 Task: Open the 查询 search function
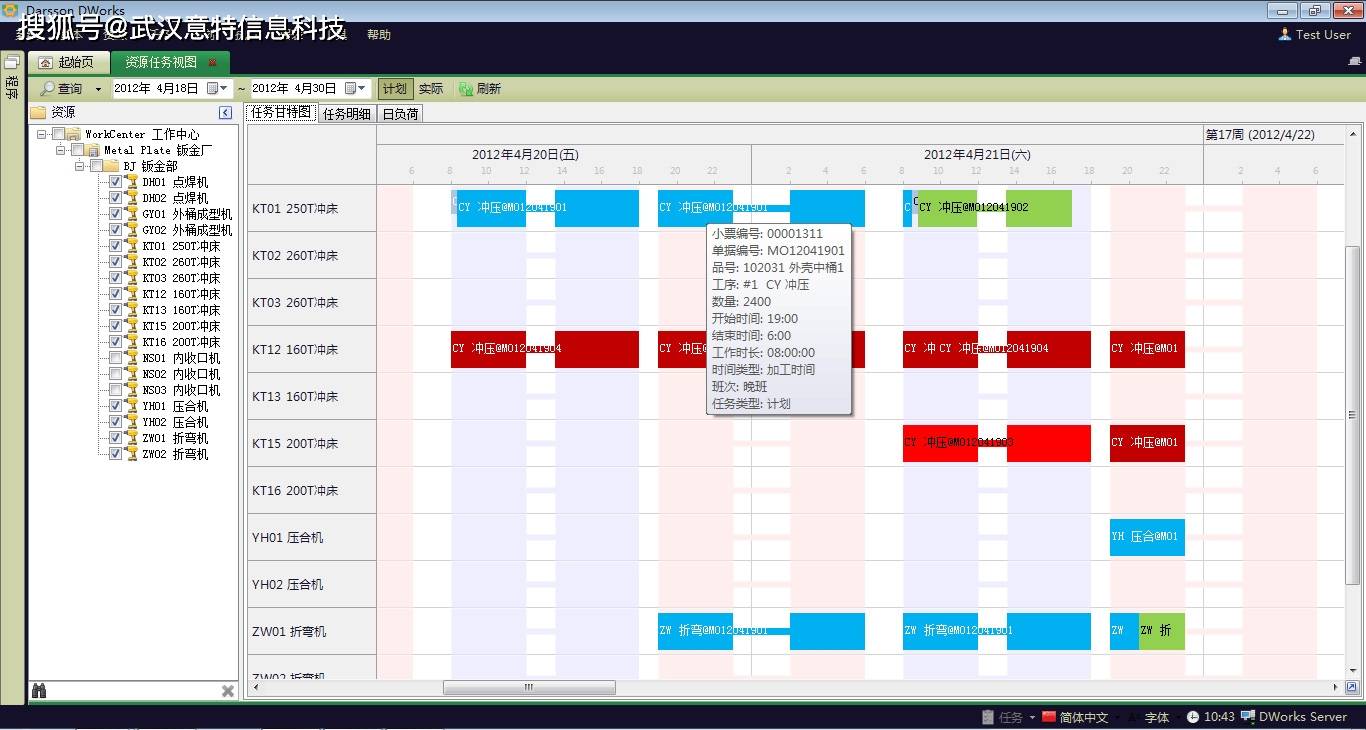69,88
